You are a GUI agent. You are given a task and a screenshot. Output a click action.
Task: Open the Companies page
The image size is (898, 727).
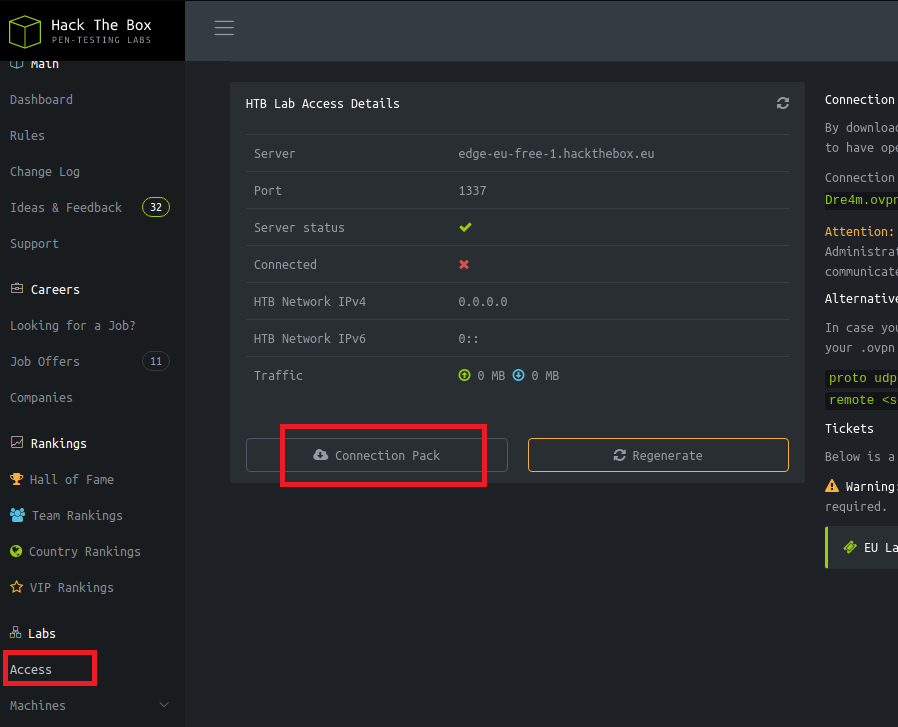41,398
